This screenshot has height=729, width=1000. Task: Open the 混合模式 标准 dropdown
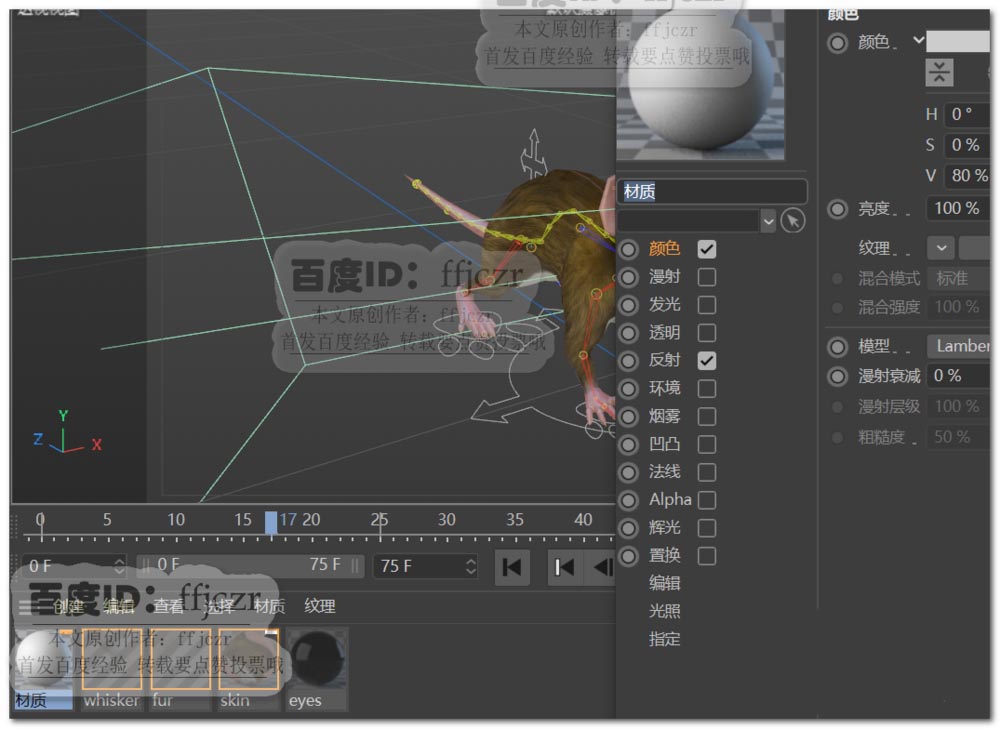(x=959, y=278)
